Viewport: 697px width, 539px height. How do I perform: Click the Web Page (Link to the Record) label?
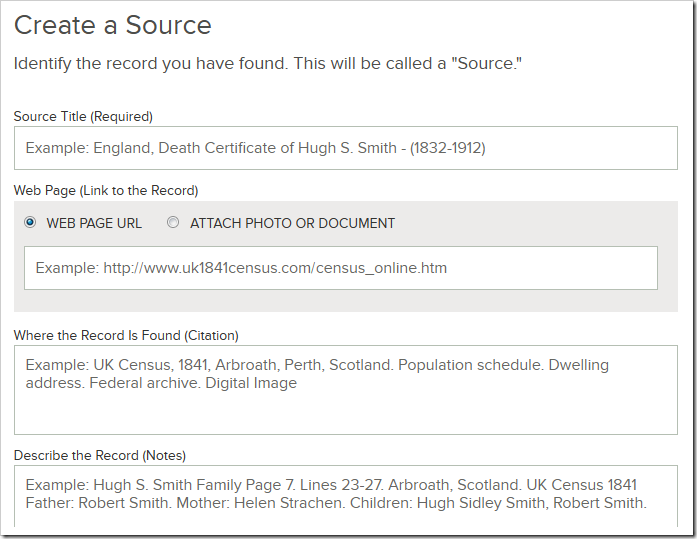[106, 190]
